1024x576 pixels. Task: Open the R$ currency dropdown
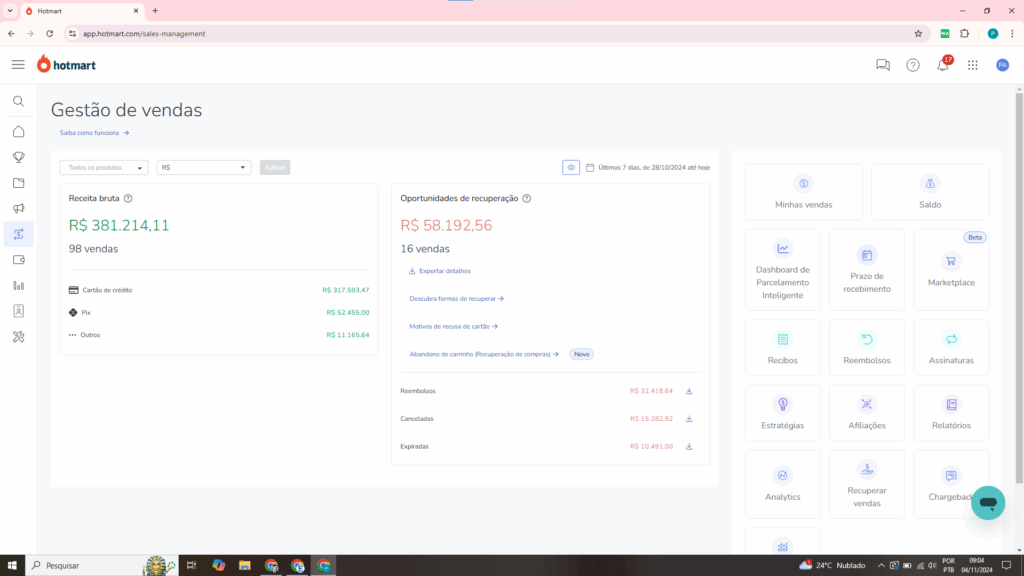coord(204,168)
